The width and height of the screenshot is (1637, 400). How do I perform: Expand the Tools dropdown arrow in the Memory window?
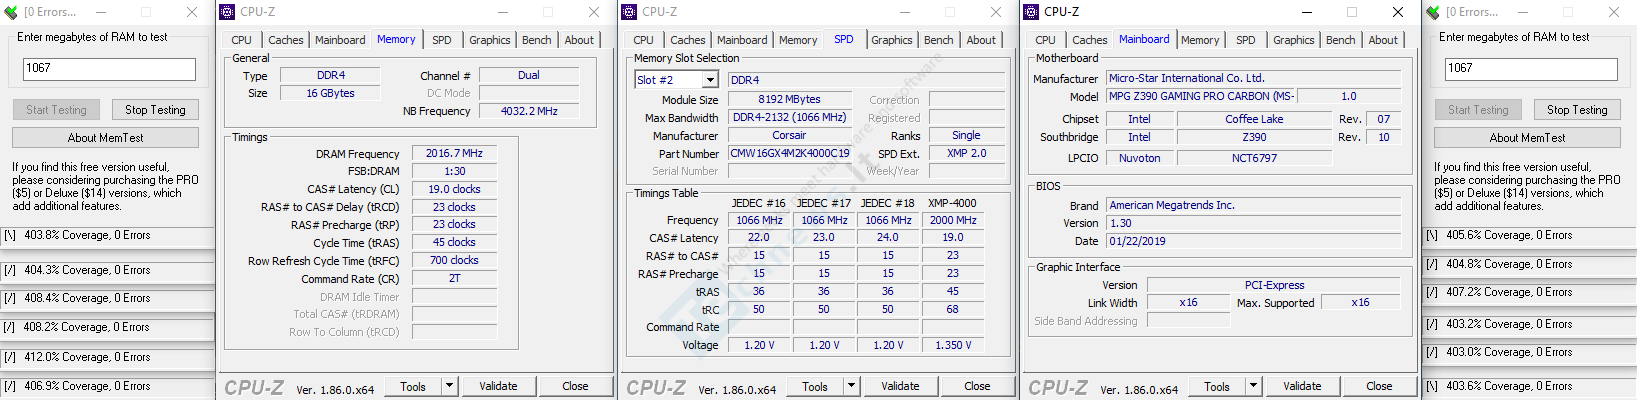point(449,386)
